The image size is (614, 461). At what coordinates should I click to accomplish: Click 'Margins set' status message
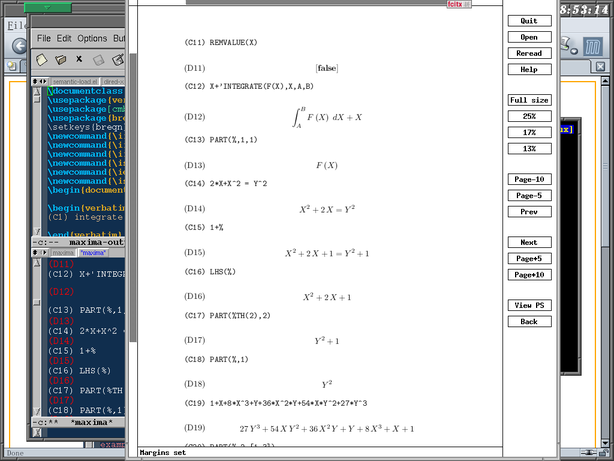tap(163, 452)
